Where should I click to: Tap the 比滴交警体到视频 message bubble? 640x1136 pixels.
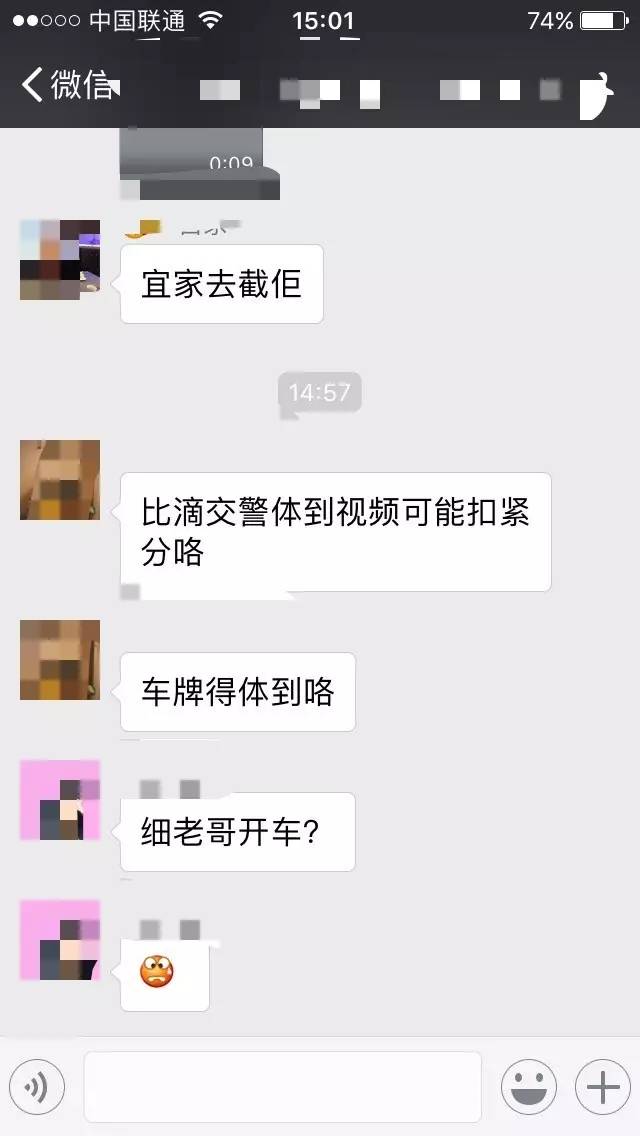(x=336, y=532)
